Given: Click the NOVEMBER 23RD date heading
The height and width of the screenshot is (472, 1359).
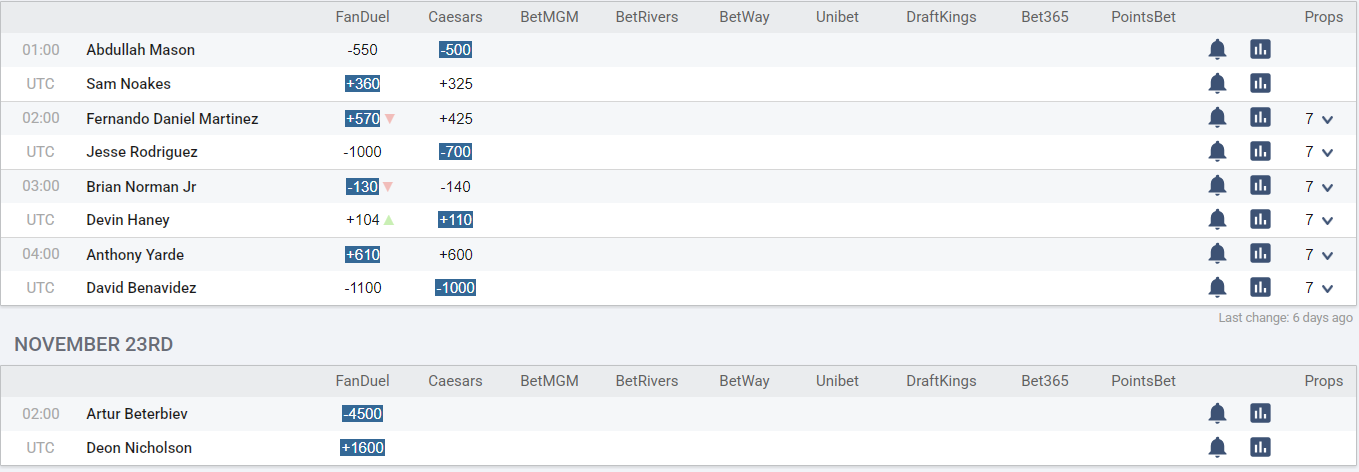Looking at the screenshot, I should 94,345.
